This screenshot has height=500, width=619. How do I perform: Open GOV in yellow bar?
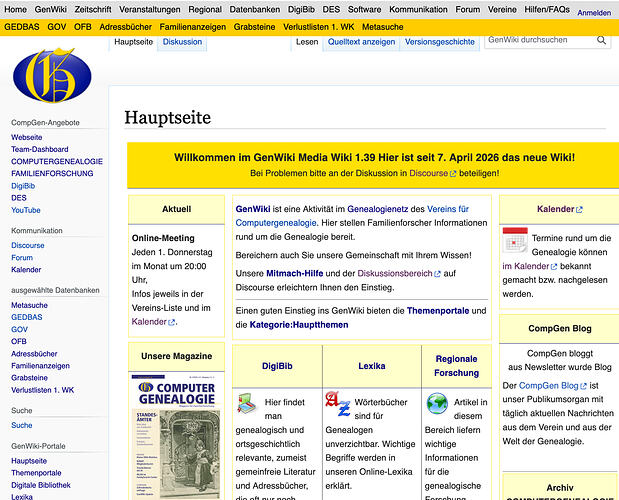(x=56, y=27)
